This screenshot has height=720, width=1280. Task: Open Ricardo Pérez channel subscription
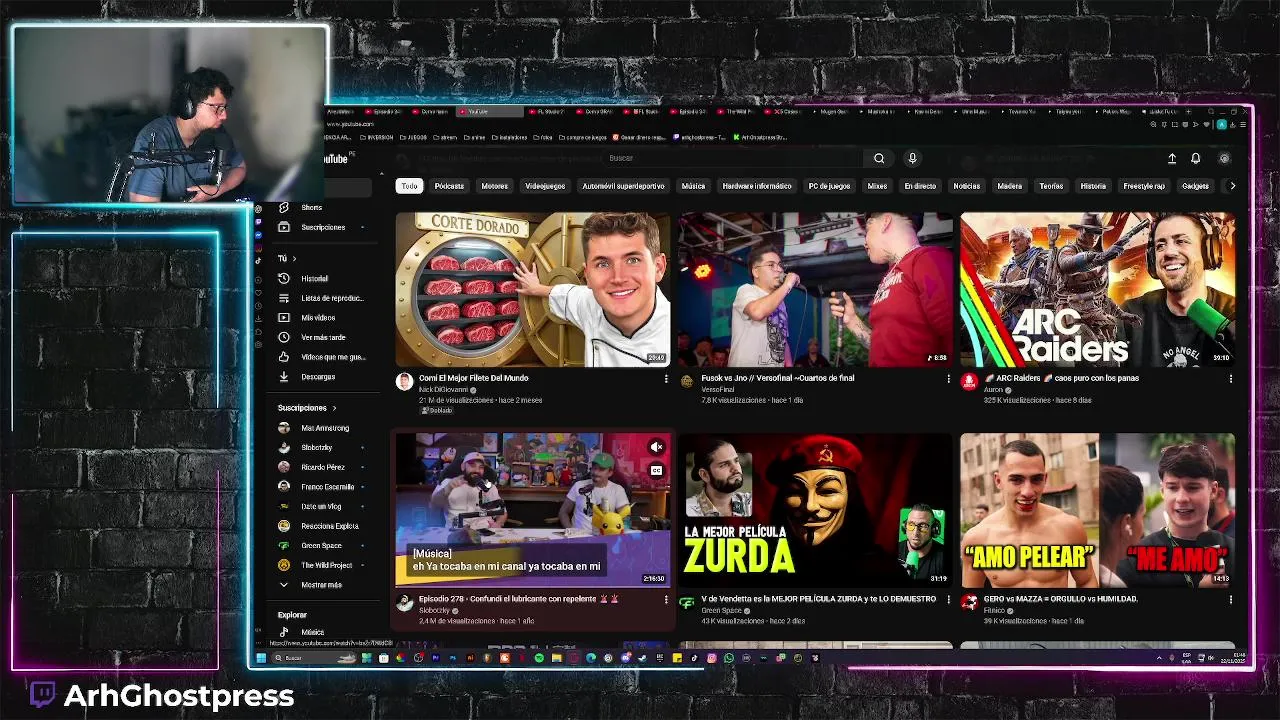coord(322,467)
